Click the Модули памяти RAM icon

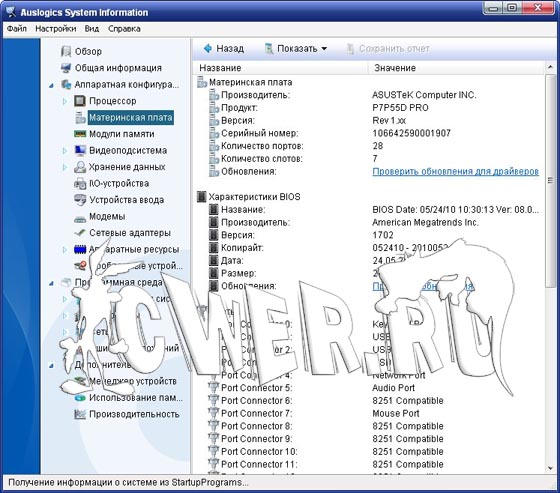(x=80, y=134)
